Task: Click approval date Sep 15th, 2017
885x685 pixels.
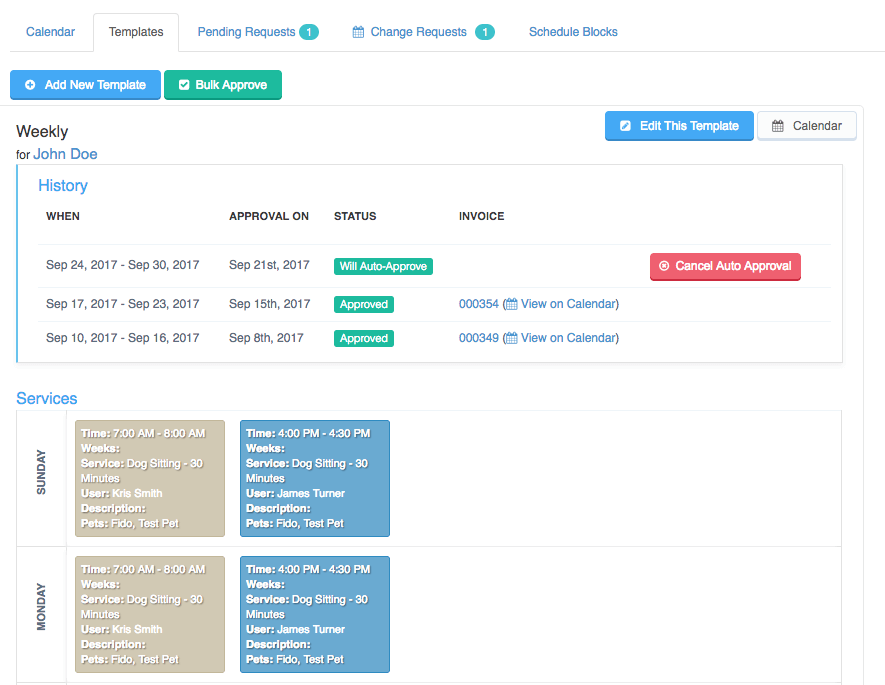Action: tap(270, 304)
